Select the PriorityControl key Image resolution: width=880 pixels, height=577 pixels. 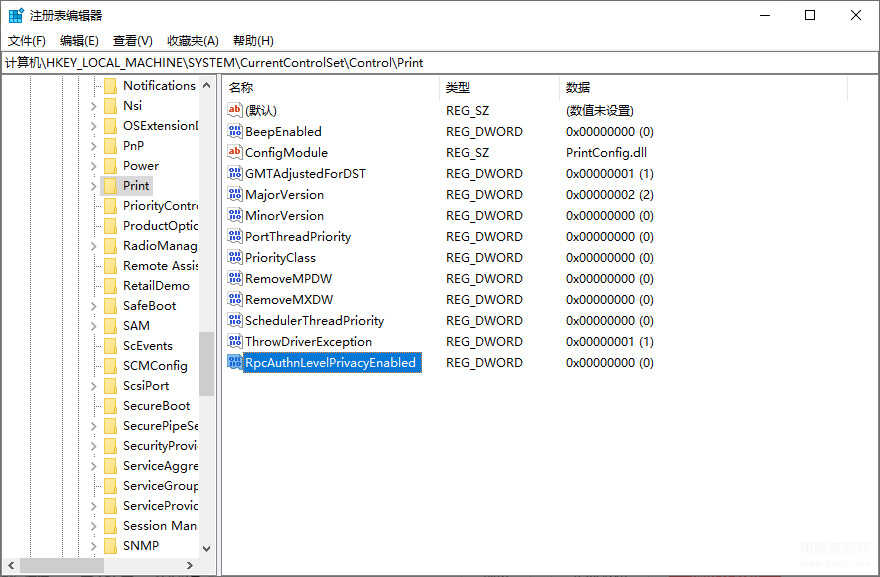tap(160, 205)
